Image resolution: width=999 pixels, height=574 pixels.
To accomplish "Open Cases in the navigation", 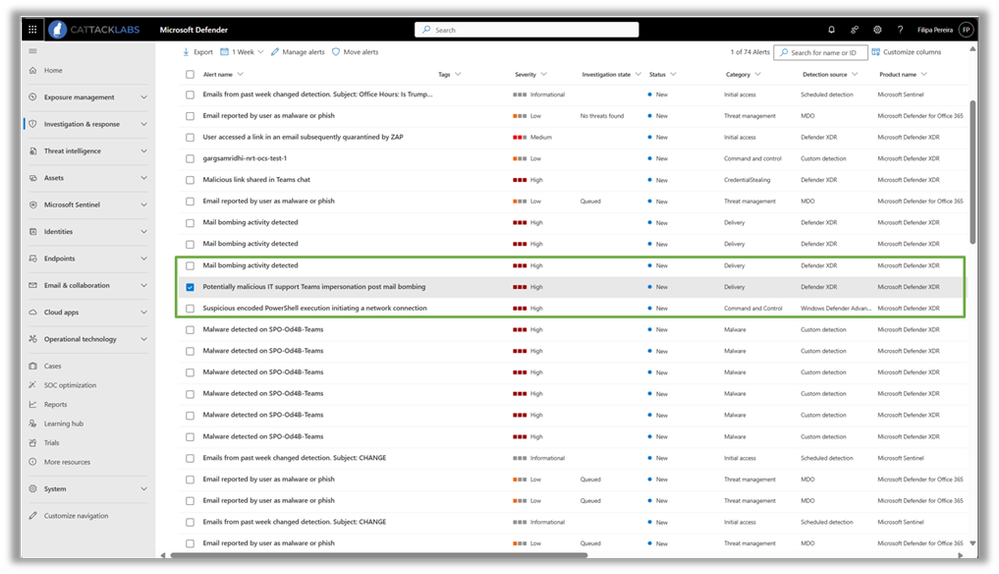I will click(x=52, y=366).
